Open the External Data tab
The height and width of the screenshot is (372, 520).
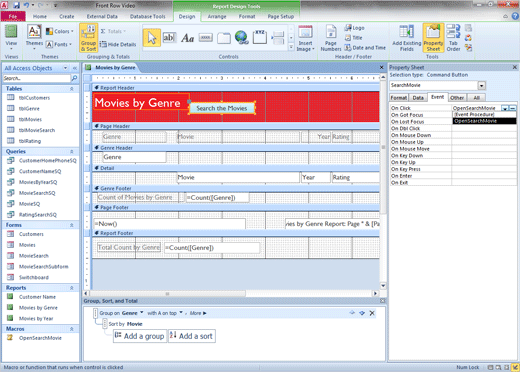[102, 16]
